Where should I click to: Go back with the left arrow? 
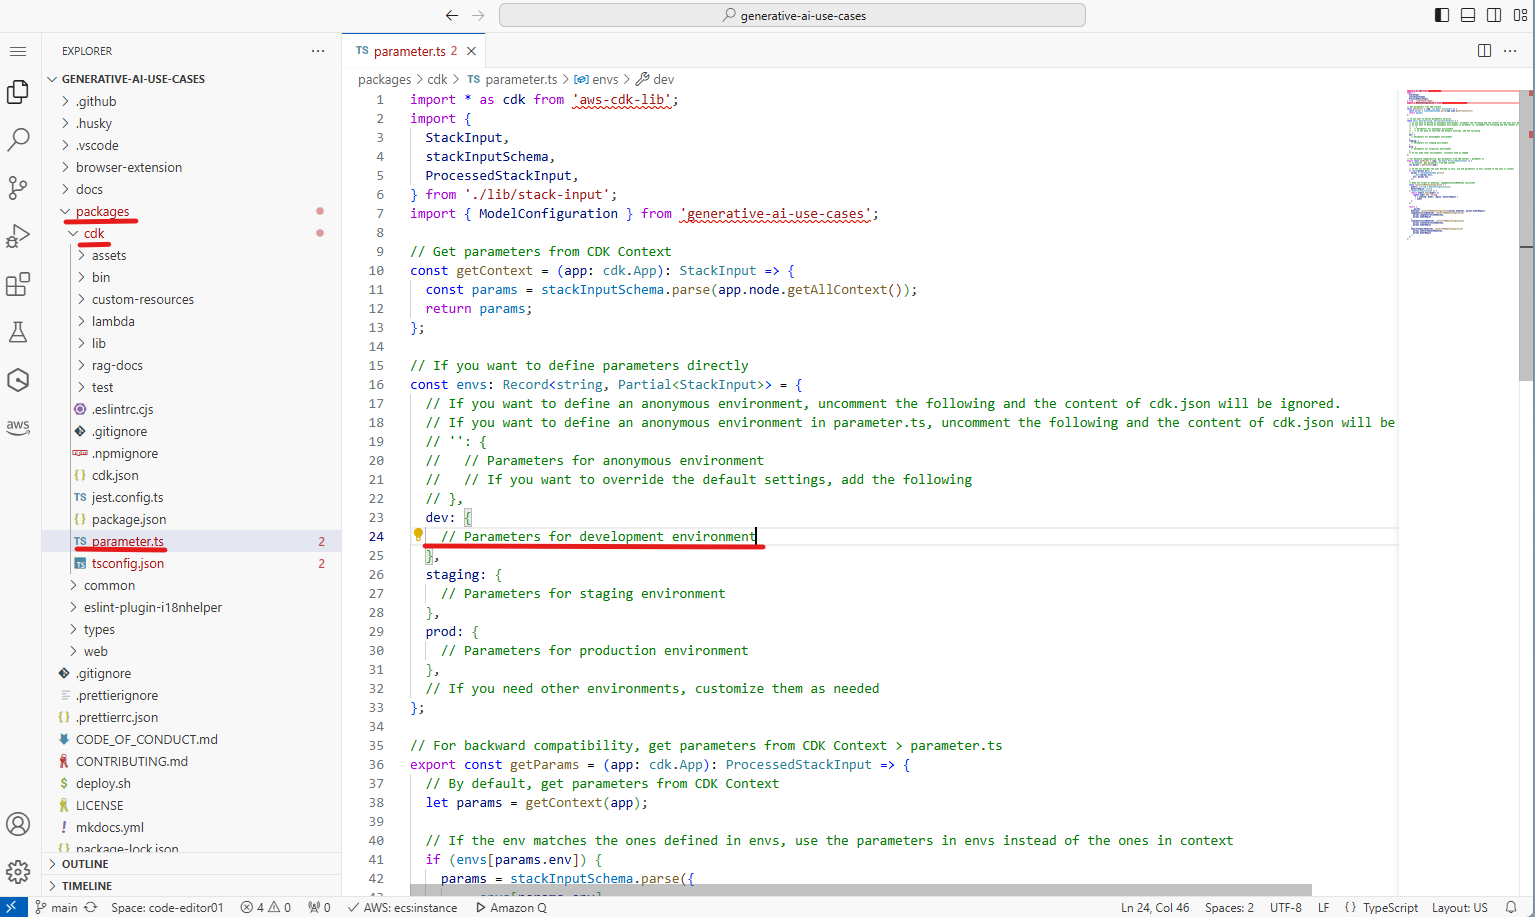click(452, 15)
